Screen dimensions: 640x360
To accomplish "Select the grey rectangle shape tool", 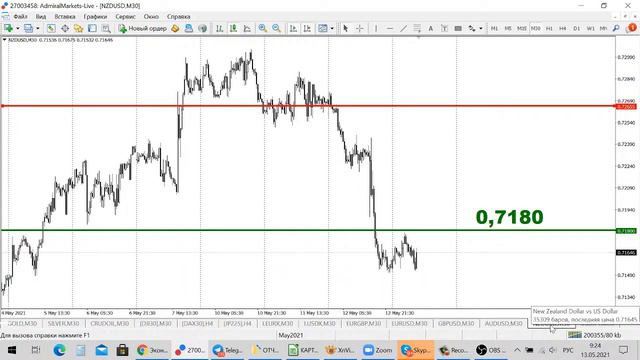I will [458, 28].
